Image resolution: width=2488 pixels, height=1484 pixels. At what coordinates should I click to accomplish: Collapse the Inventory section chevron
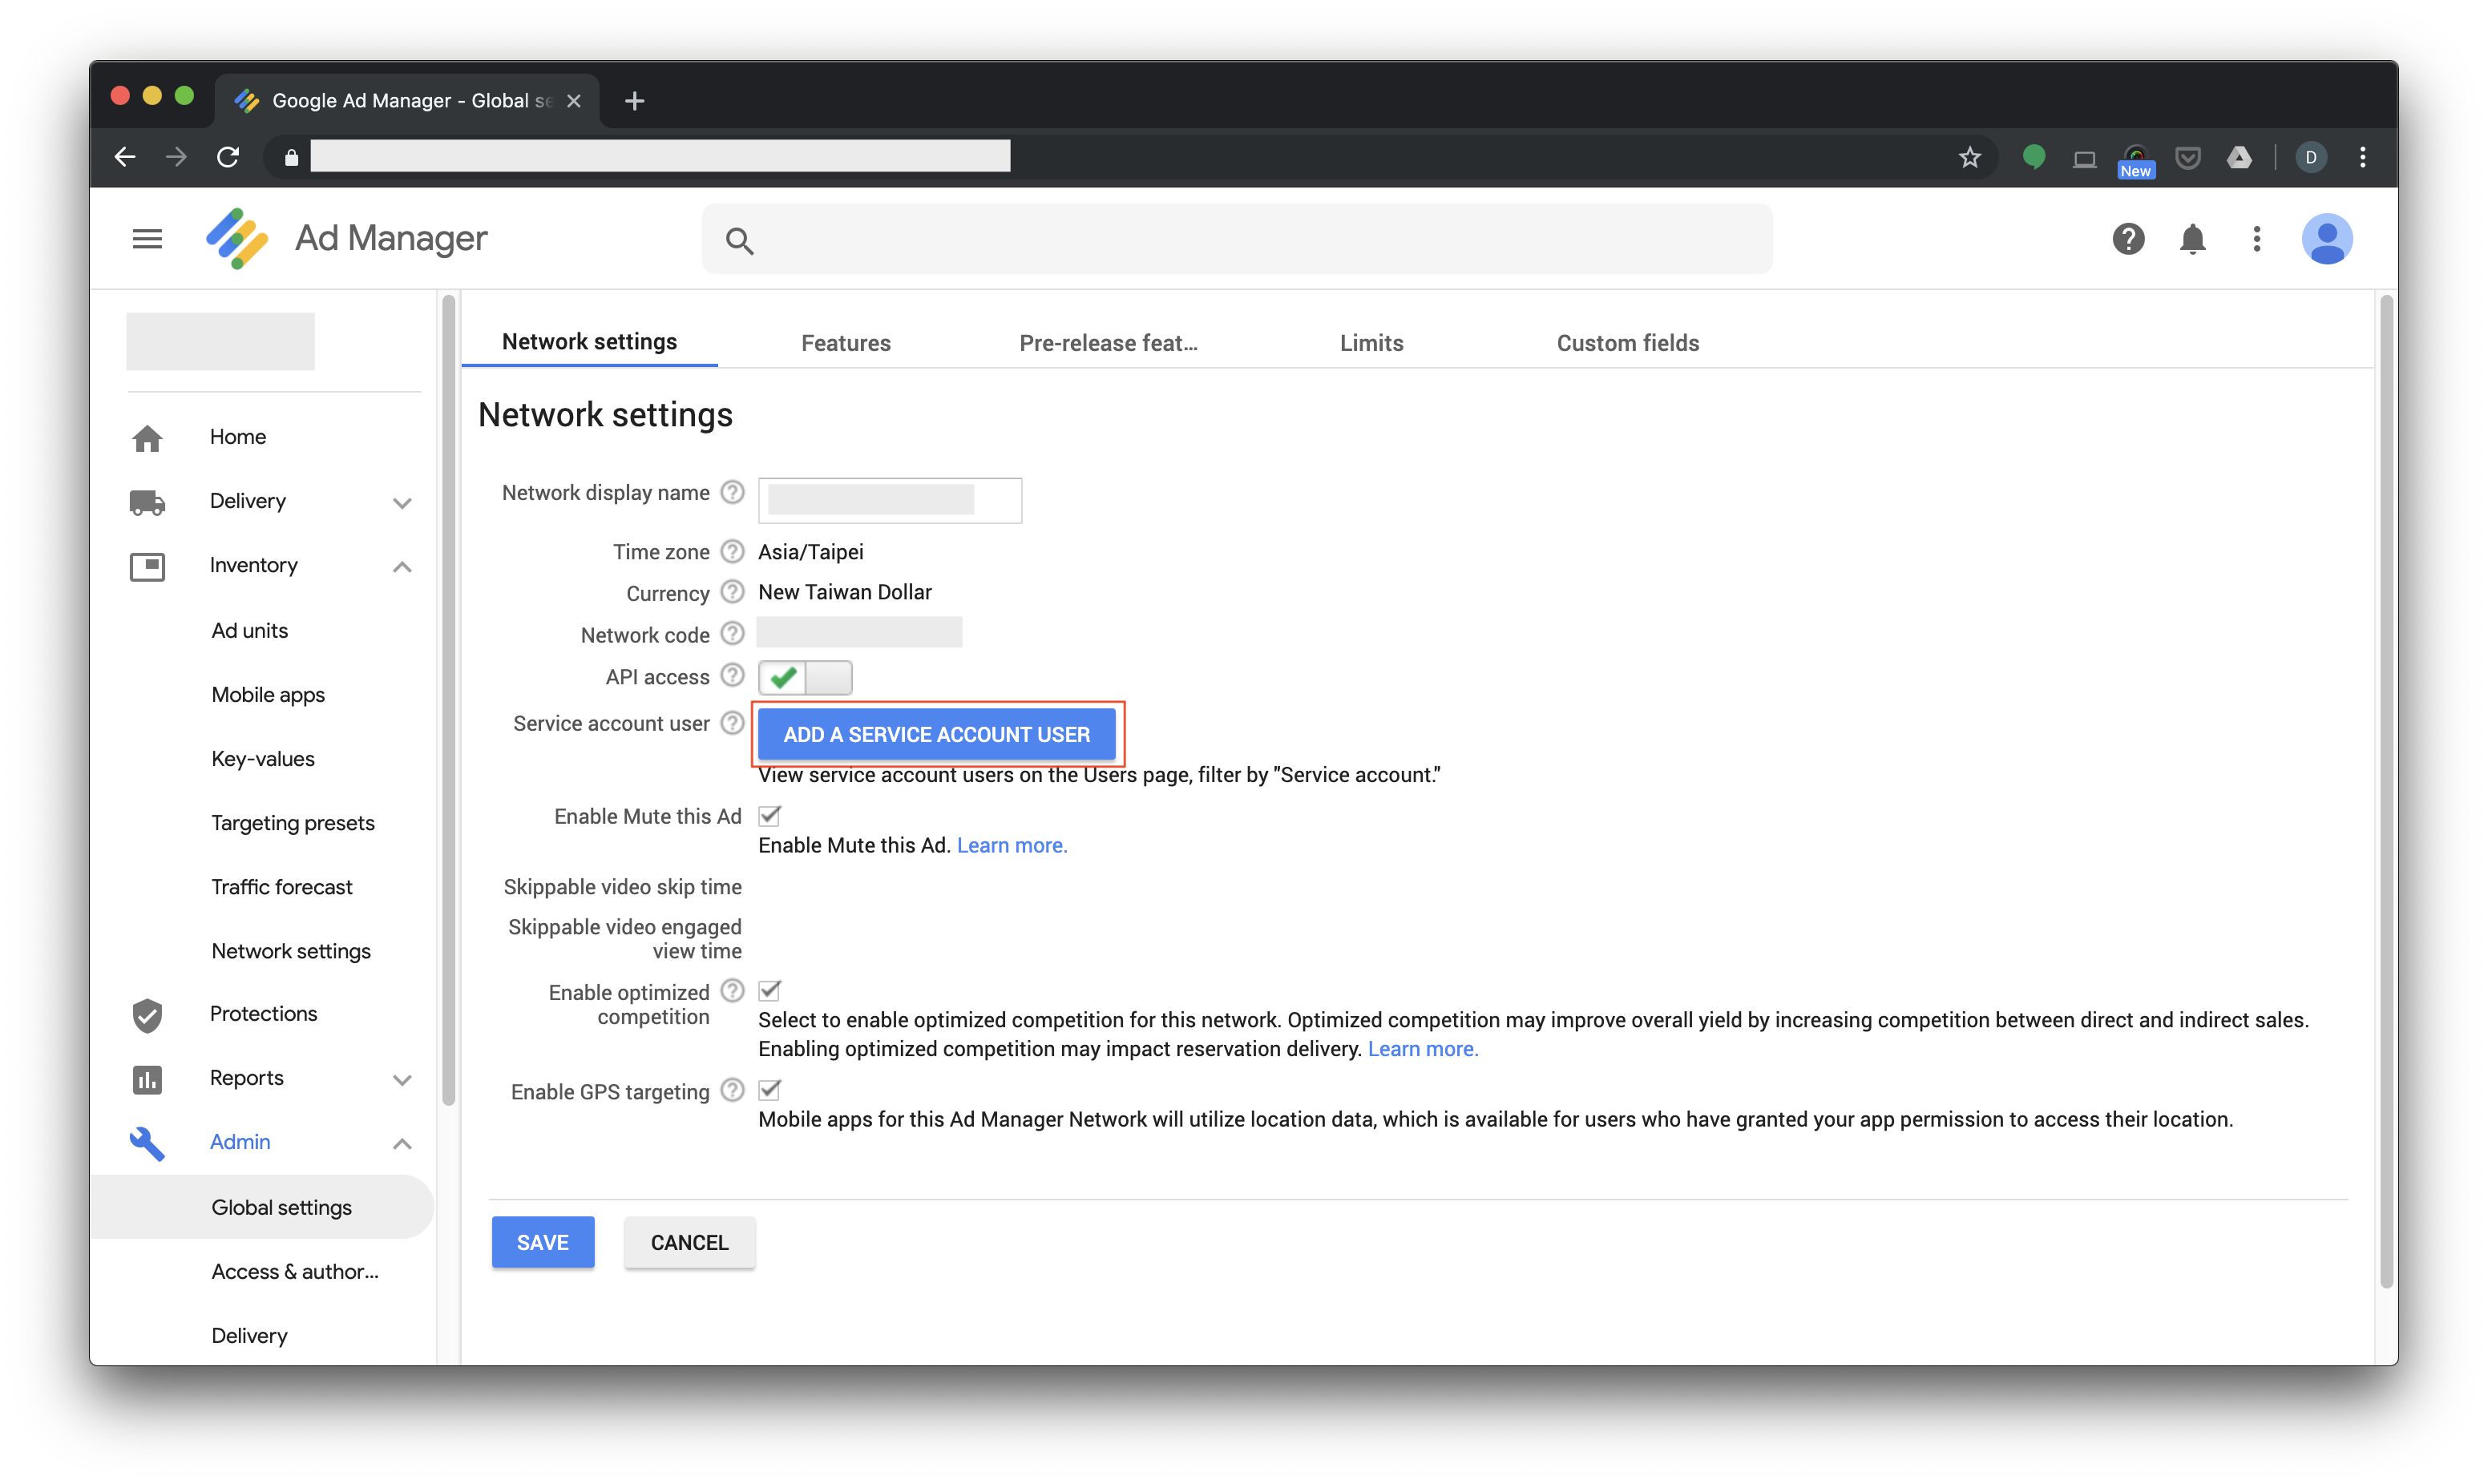402,567
